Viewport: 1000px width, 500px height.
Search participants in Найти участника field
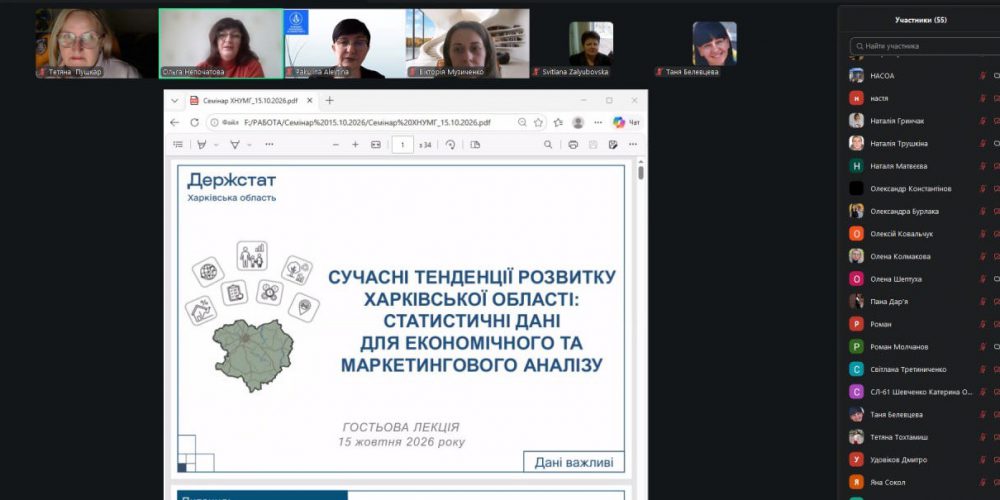(x=926, y=46)
